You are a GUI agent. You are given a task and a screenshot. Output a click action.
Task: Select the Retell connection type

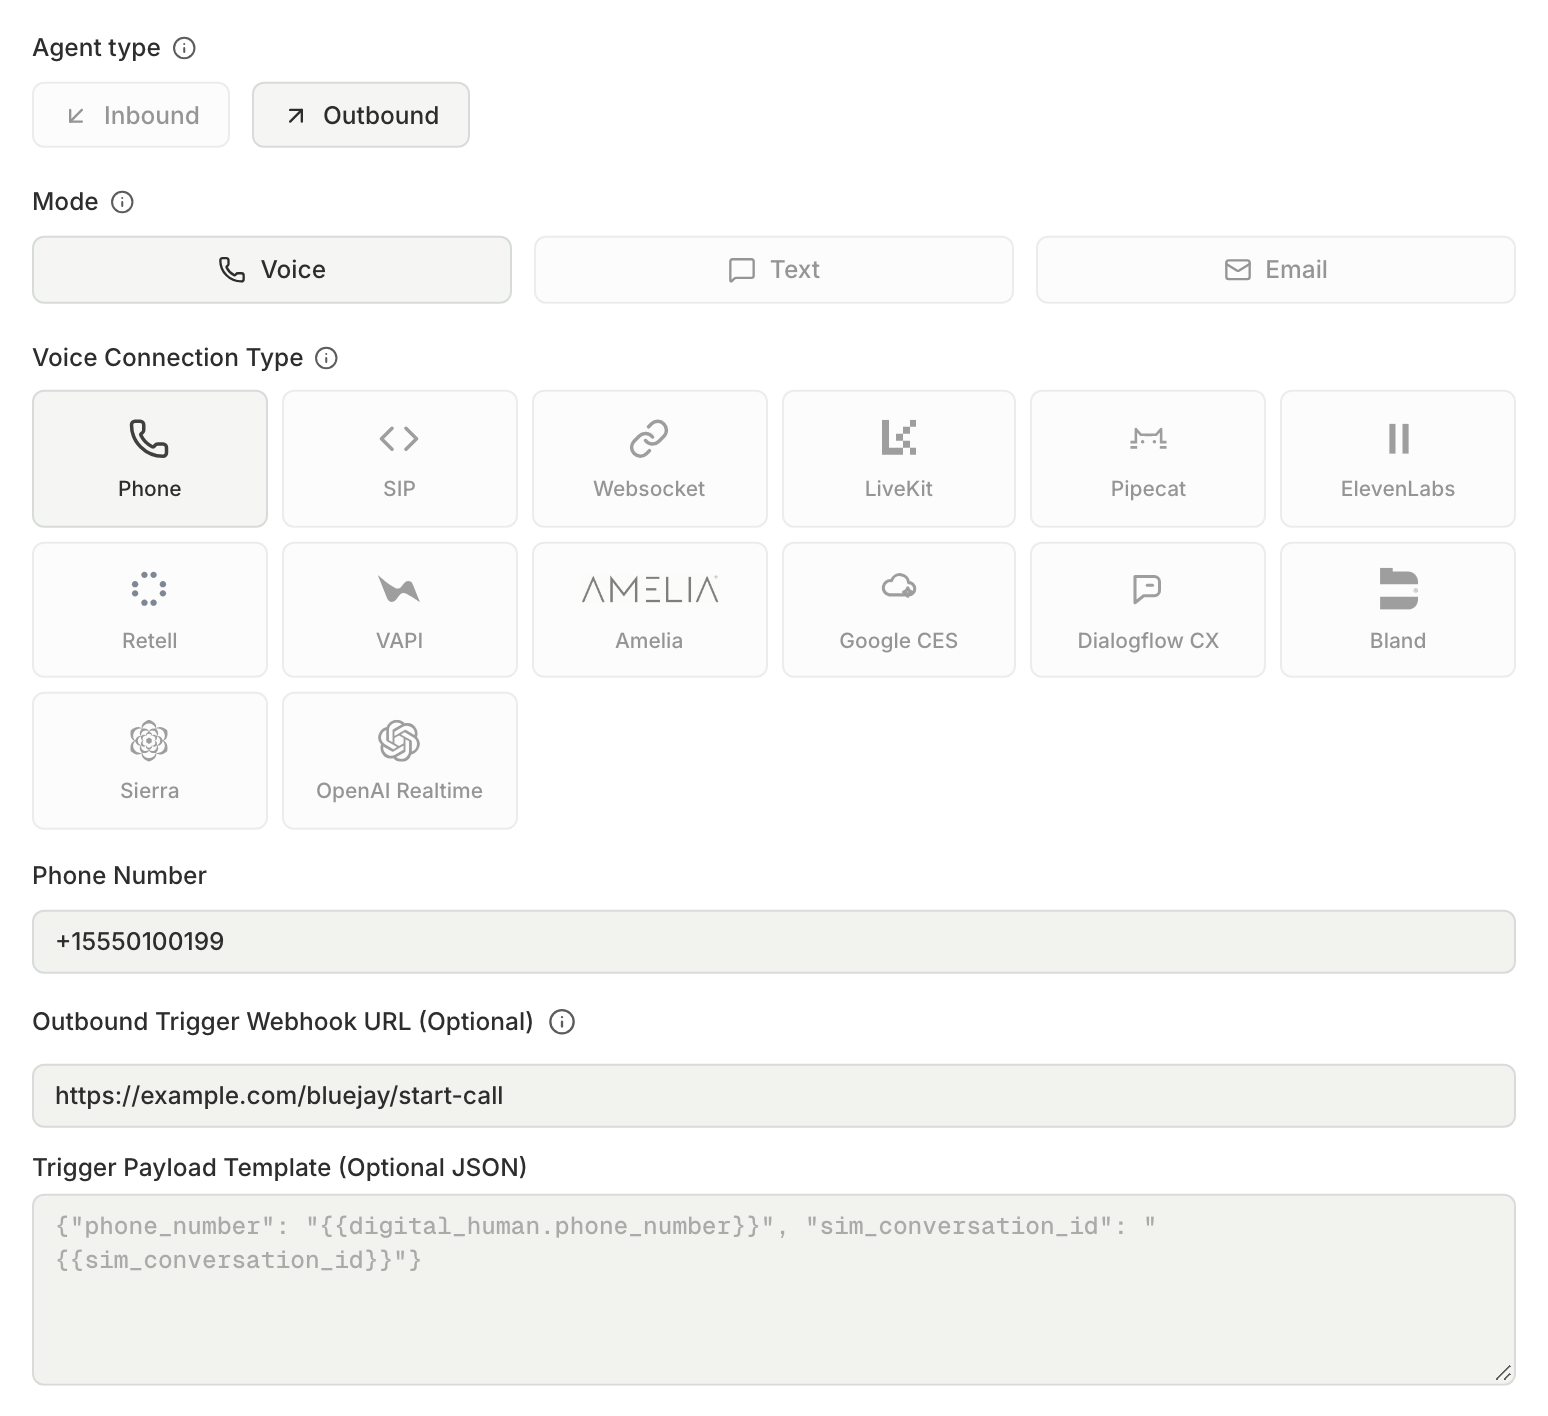(x=150, y=610)
